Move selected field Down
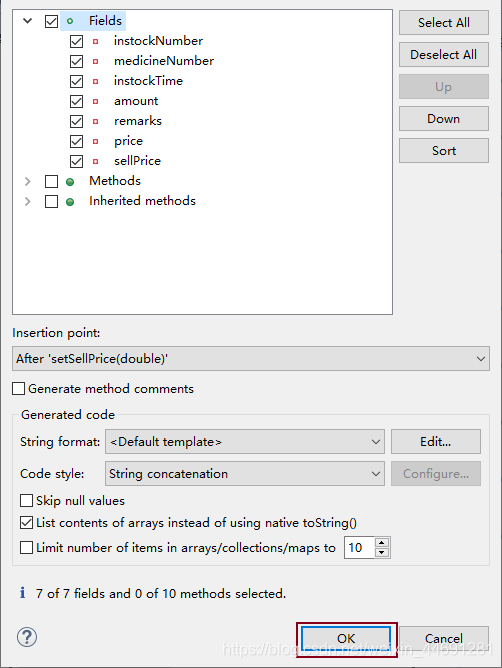The width and height of the screenshot is (502, 668). tap(444, 118)
